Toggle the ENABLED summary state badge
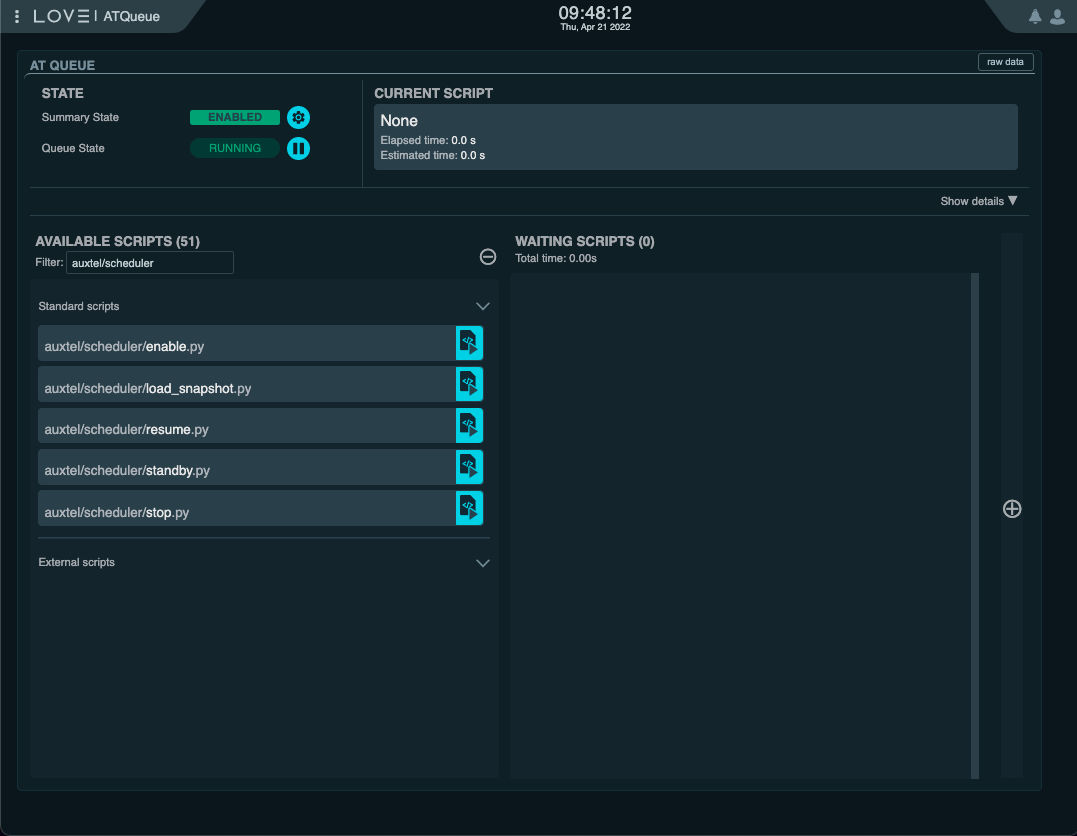 (x=234, y=117)
